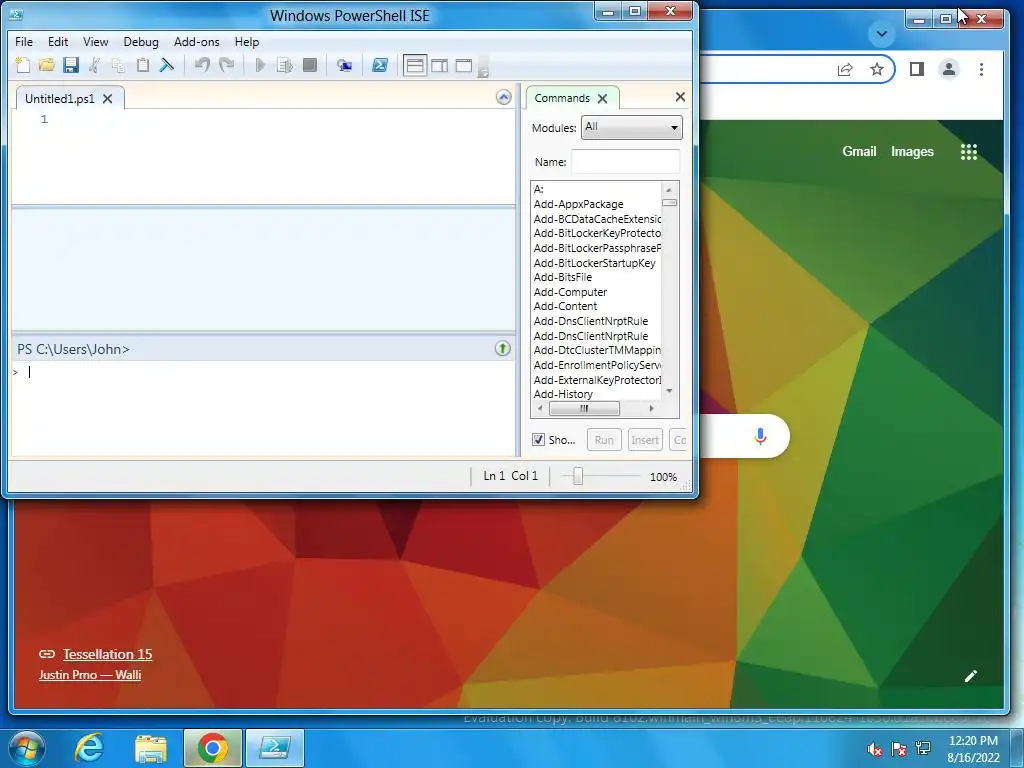Close the Commands add-on pane
This screenshot has height=768, width=1024.
pos(680,97)
